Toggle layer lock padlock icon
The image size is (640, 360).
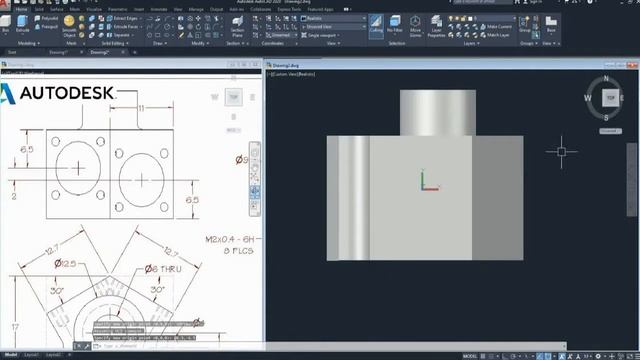click(x=464, y=18)
